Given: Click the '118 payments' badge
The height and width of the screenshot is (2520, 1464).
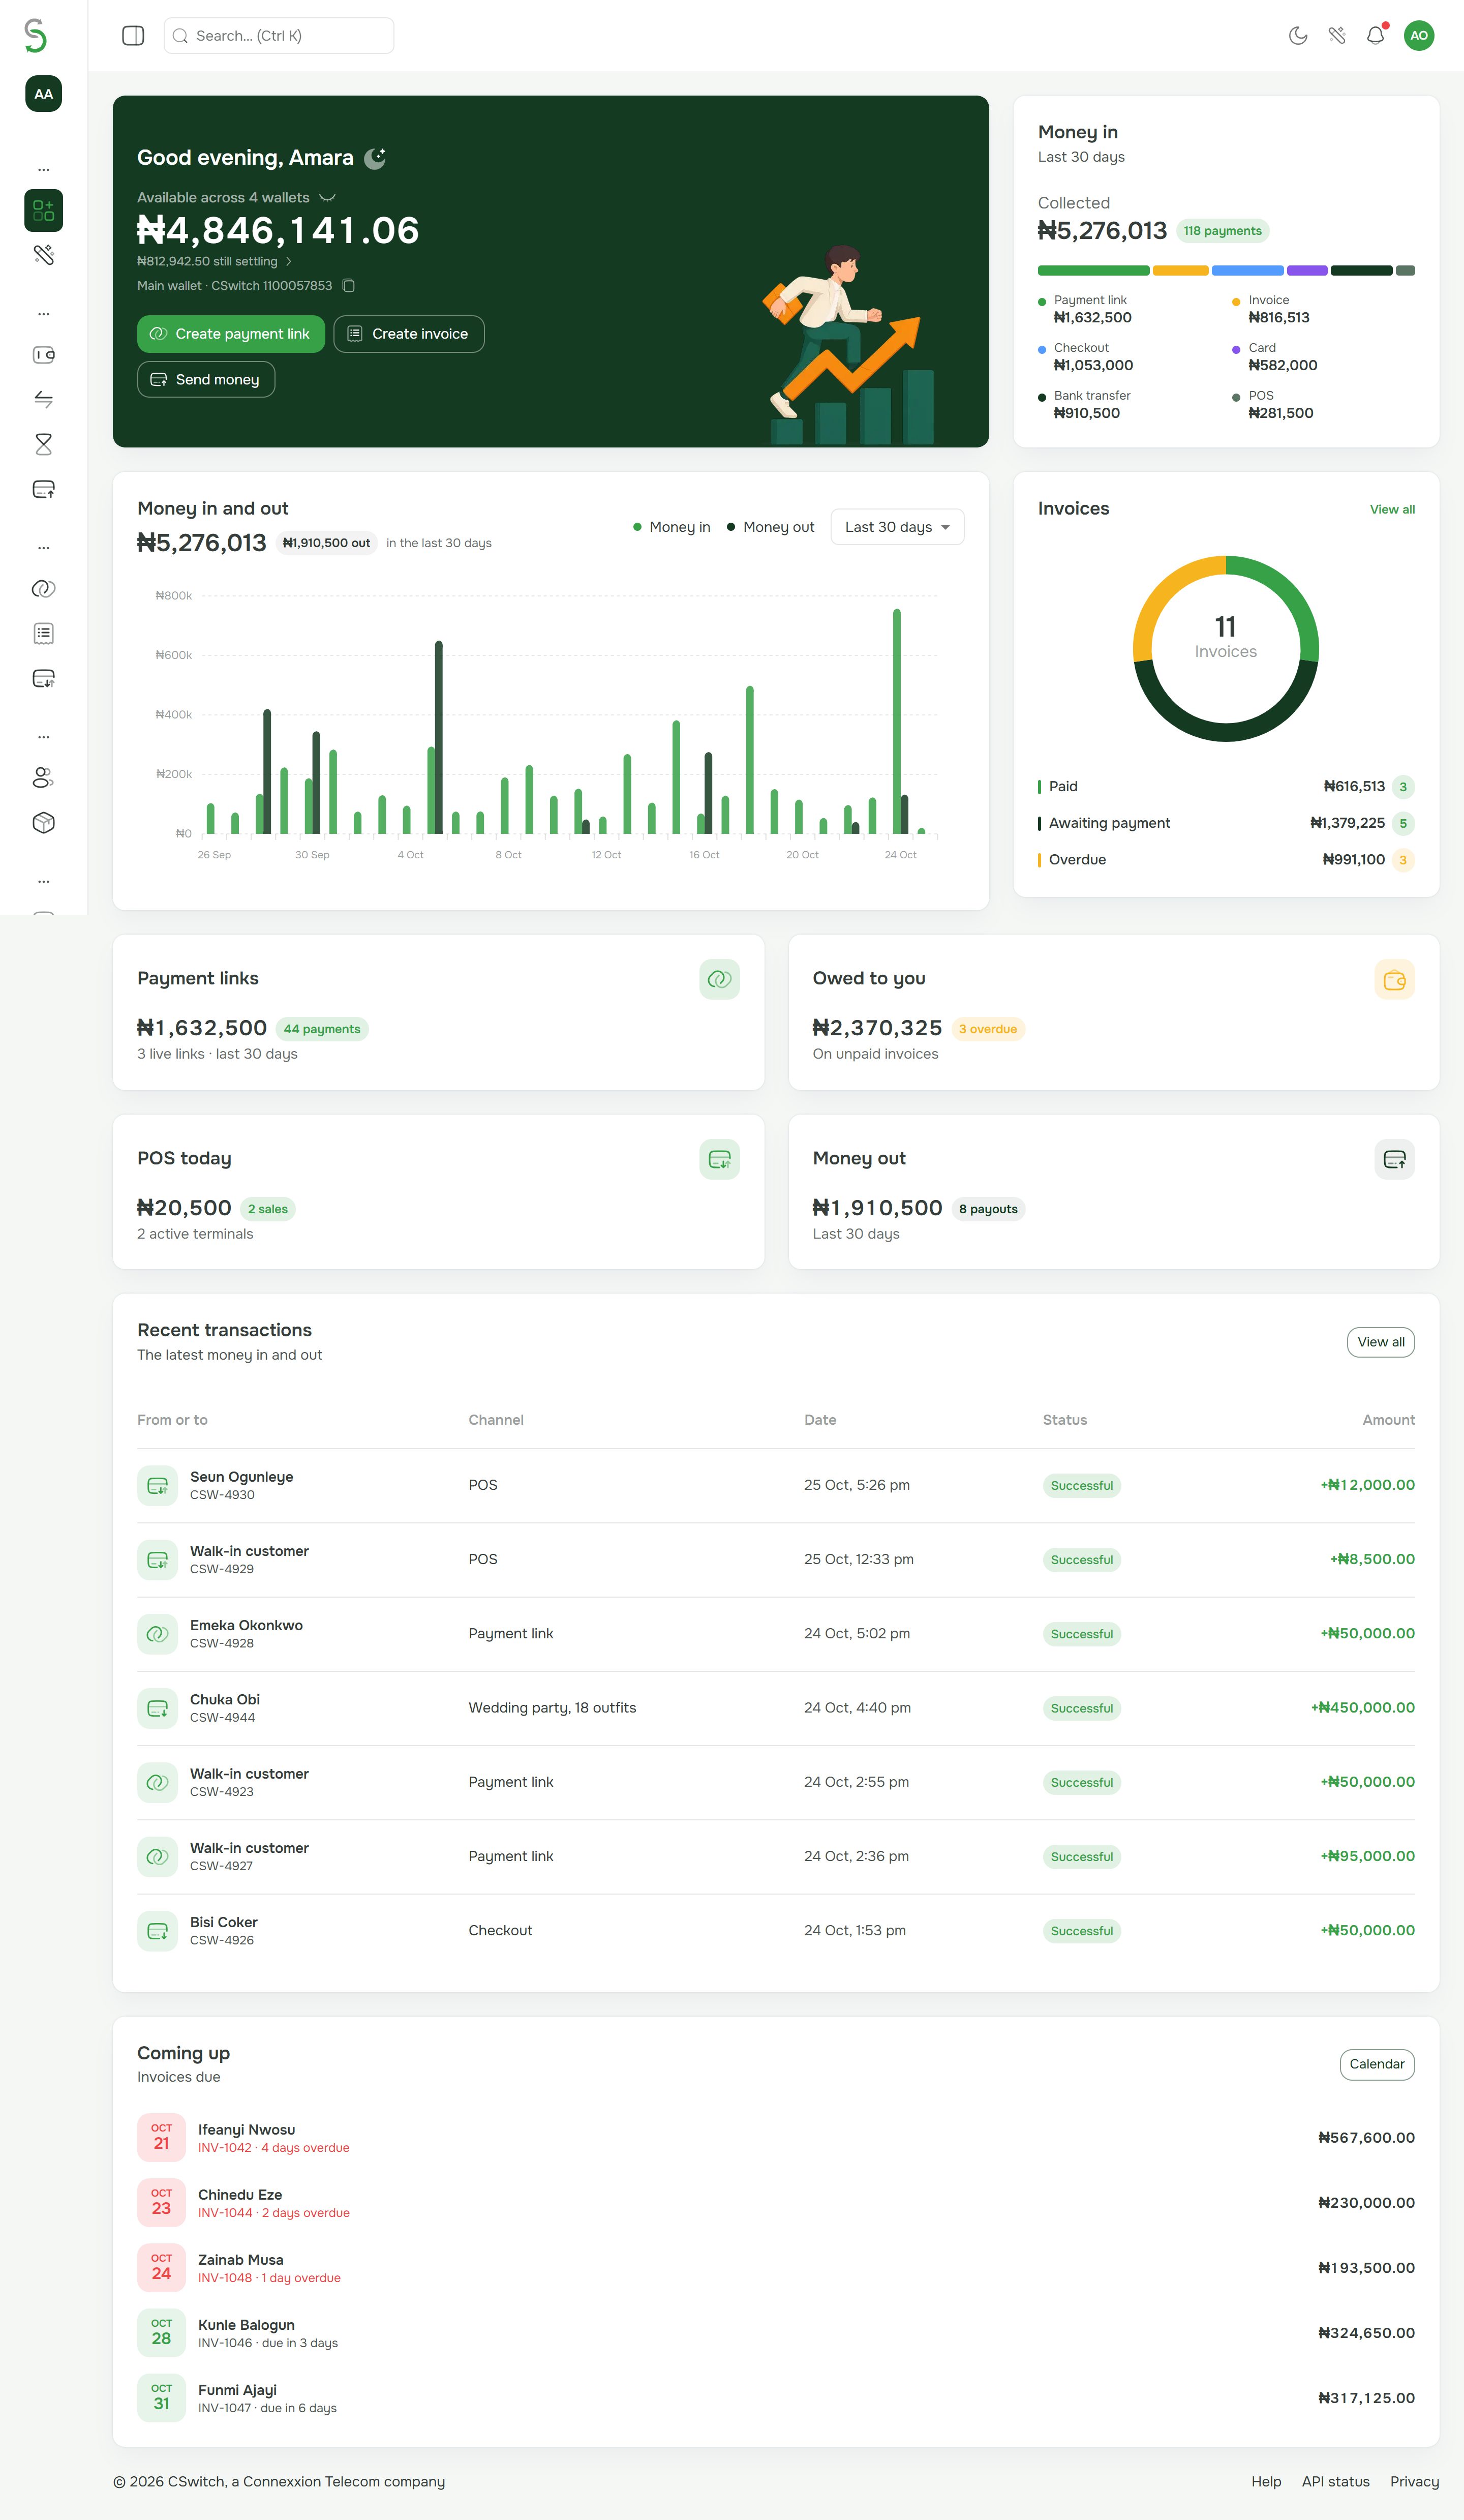Looking at the screenshot, I should (1222, 231).
